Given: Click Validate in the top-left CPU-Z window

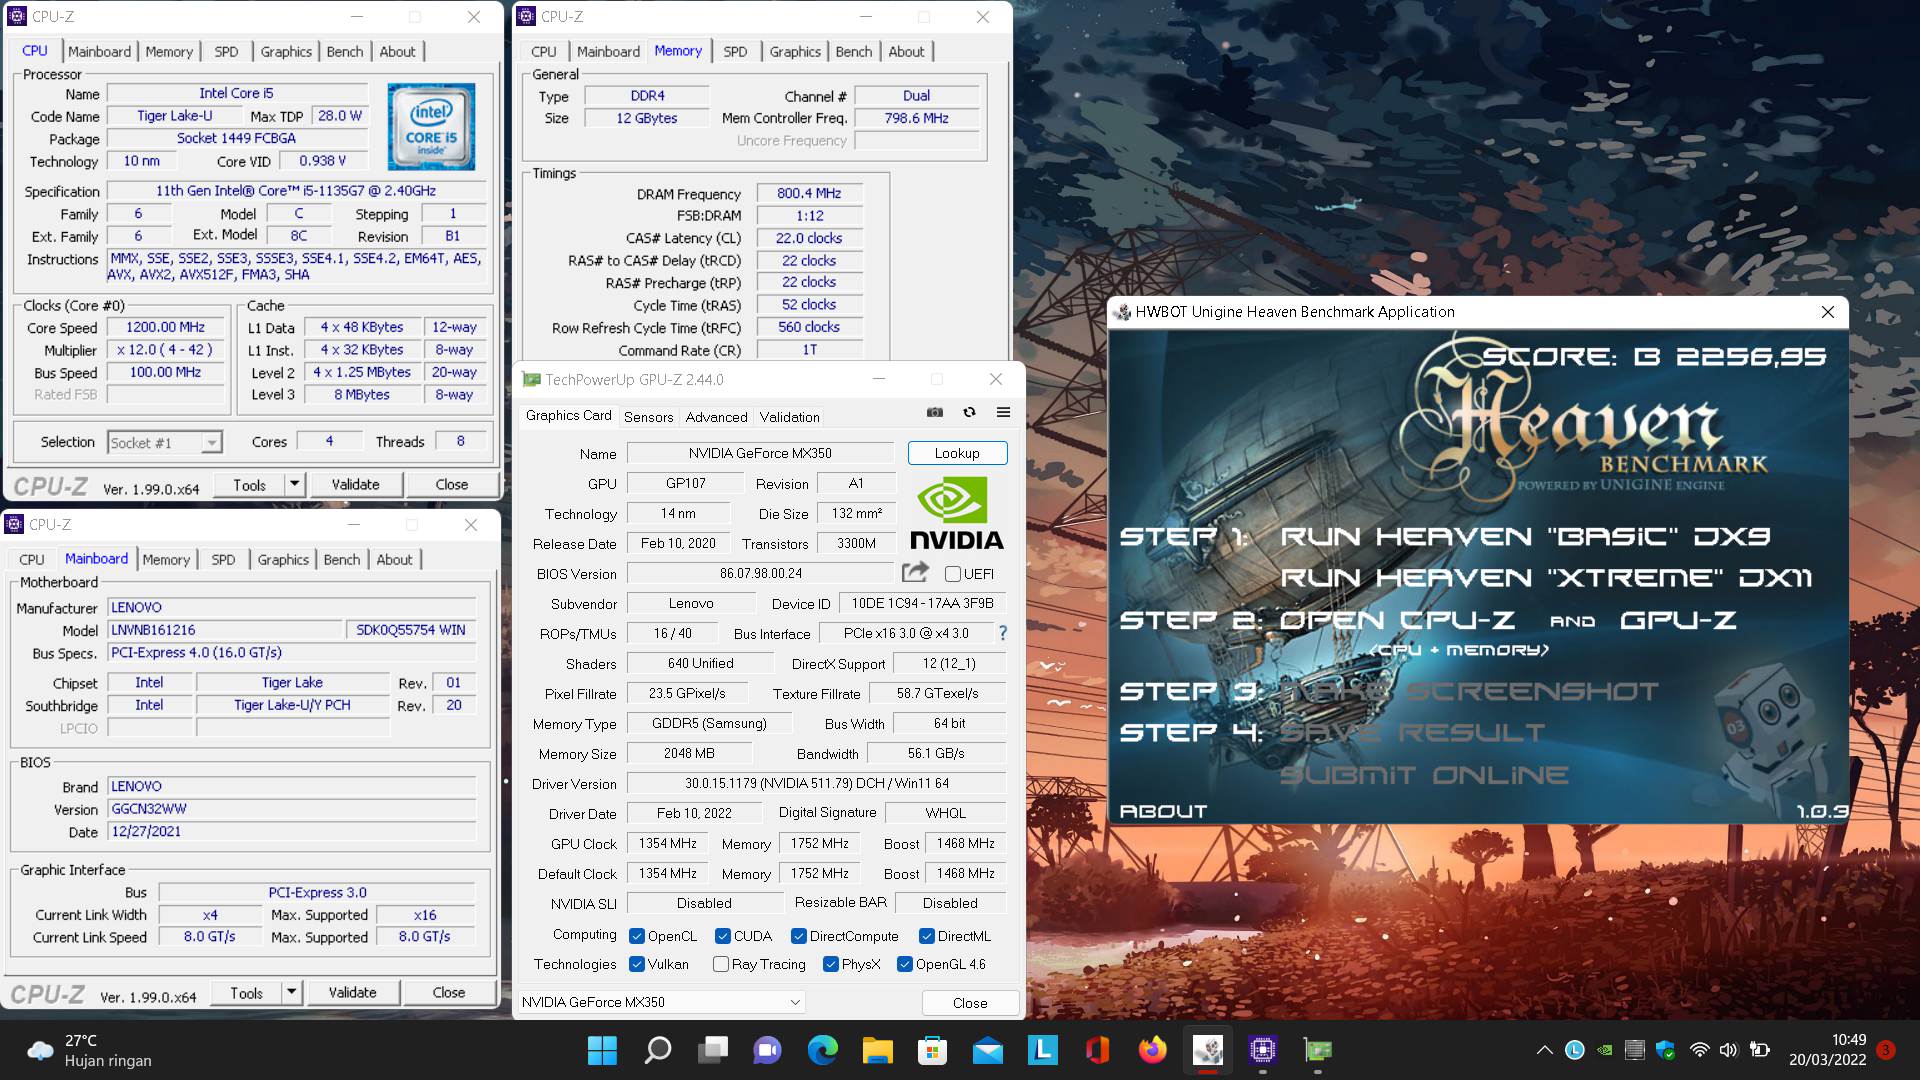Looking at the screenshot, I should coord(355,484).
